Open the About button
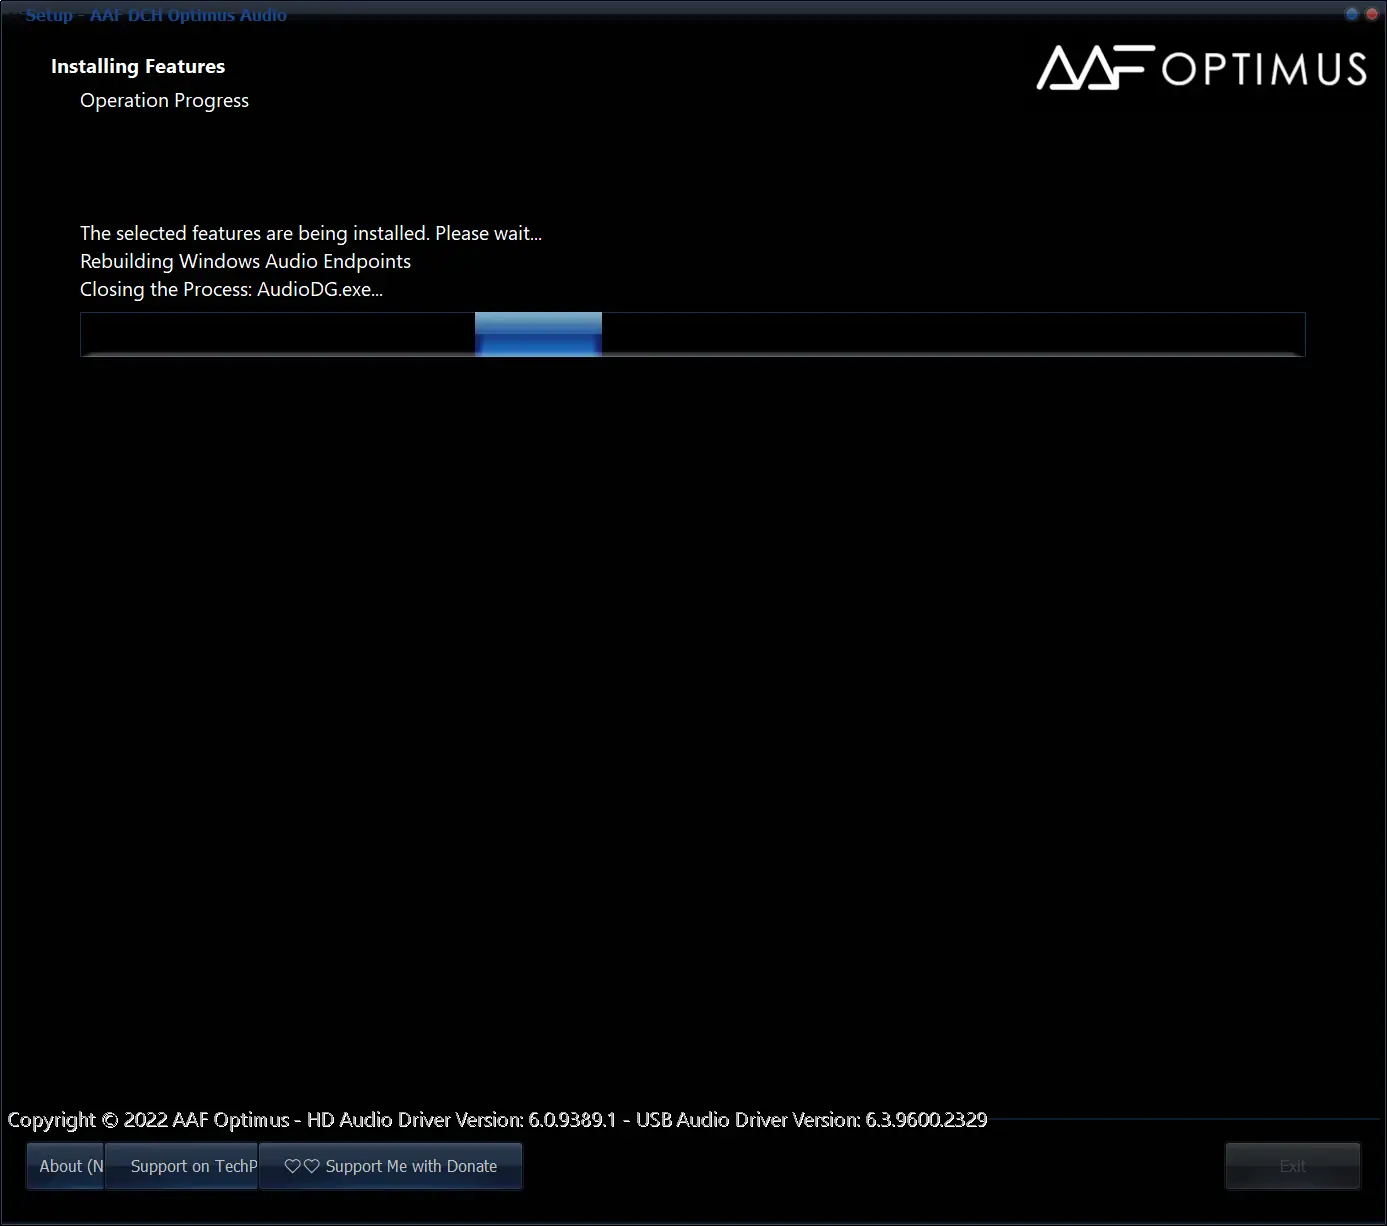Image resolution: width=1387 pixels, height=1226 pixels. pyautogui.click(x=65, y=1166)
